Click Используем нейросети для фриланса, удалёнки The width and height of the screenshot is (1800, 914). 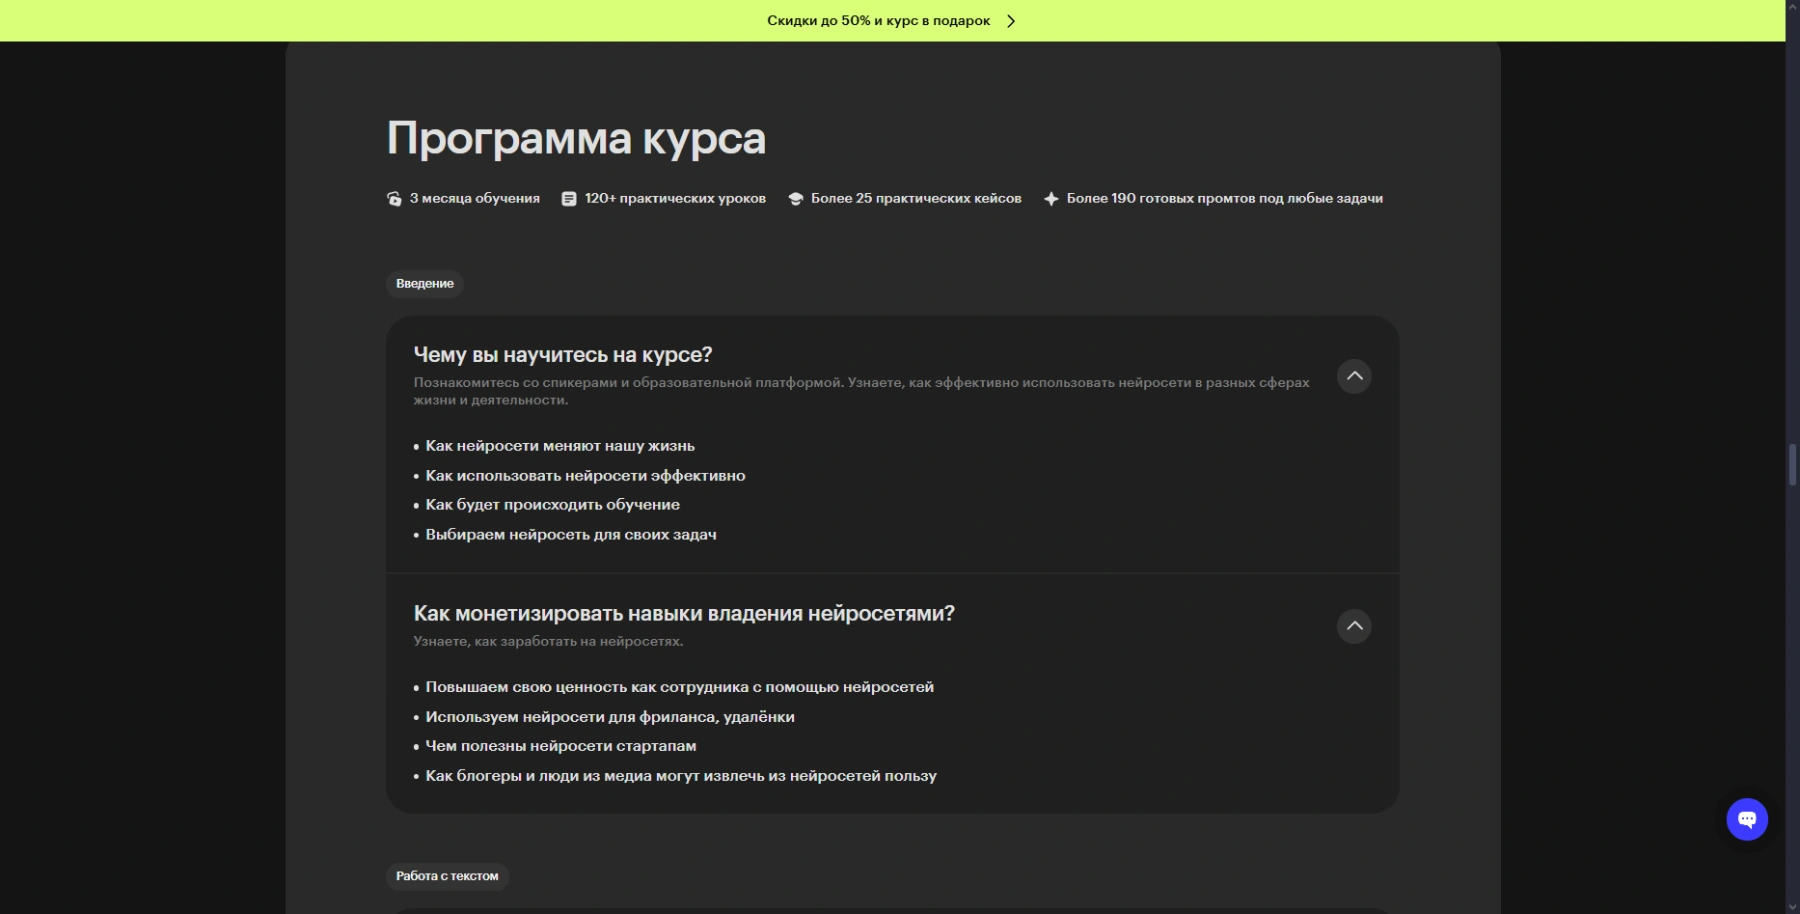pos(610,717)
